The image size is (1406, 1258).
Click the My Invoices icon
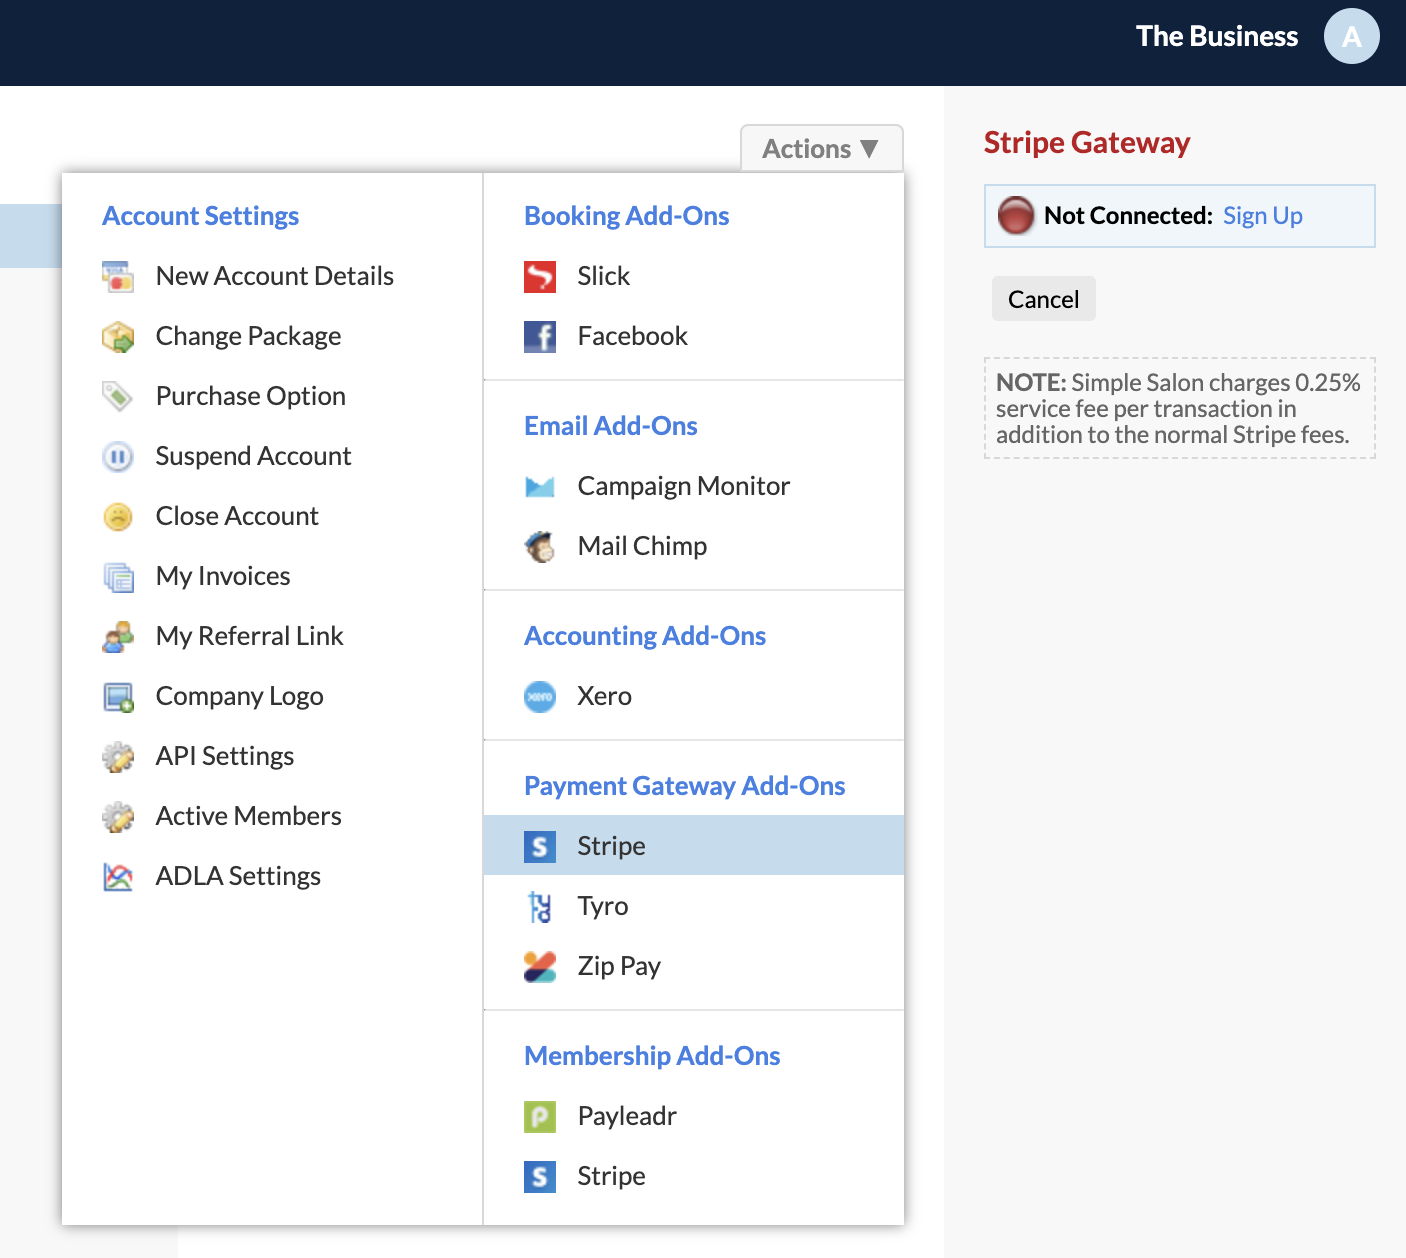118,576
